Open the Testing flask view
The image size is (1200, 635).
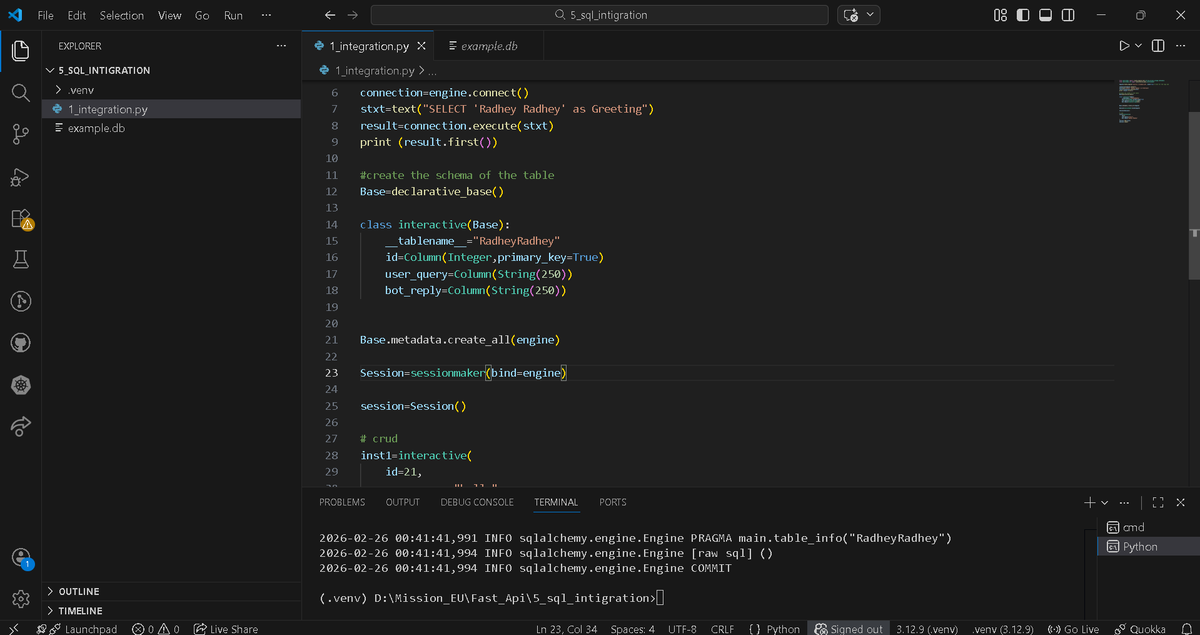click(20, 260)
